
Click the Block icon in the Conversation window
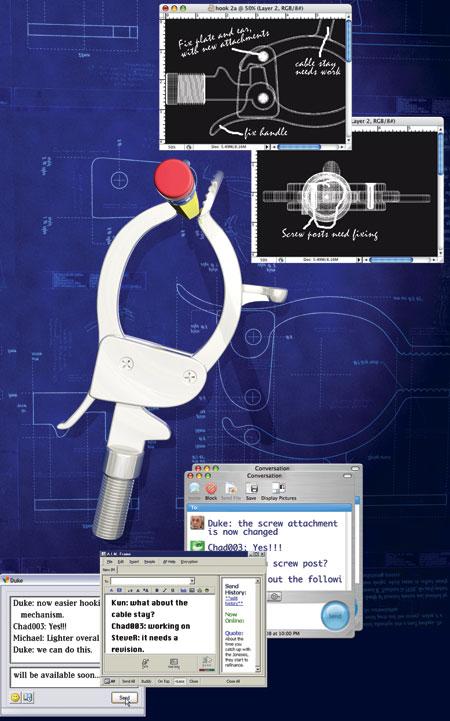(211, 489)
